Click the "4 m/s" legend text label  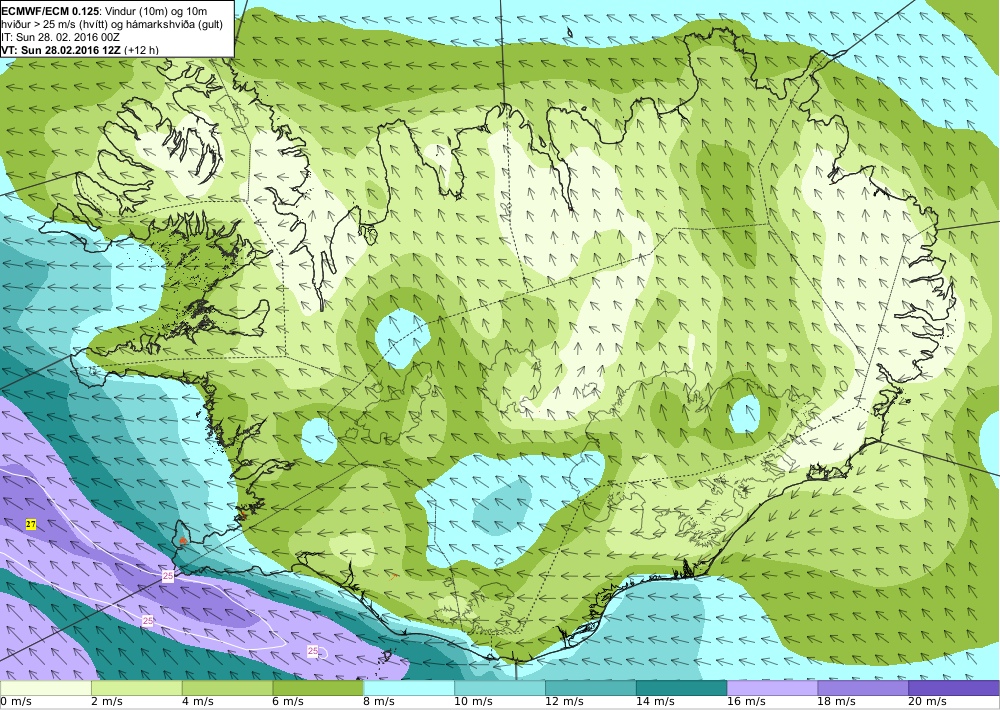pyautogui.click(x=198, y=702)
